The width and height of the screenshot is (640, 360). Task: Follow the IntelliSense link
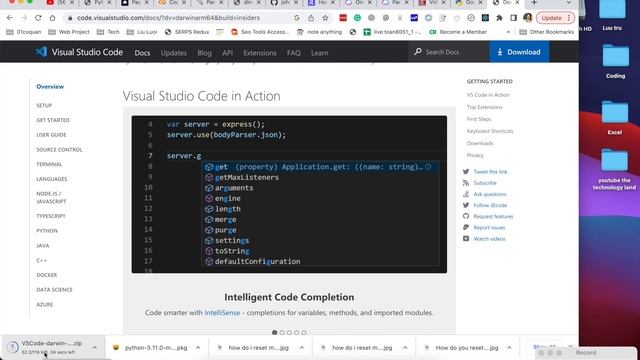coord(222,313)
